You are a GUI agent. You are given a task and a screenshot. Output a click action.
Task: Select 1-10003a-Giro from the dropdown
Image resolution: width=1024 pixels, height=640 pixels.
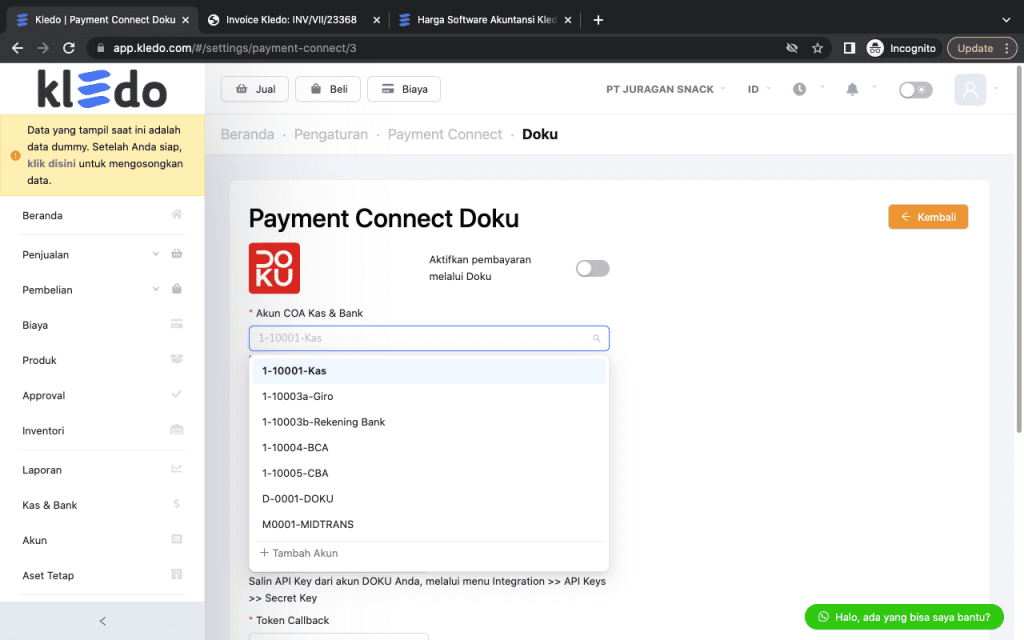click(429, 396)
